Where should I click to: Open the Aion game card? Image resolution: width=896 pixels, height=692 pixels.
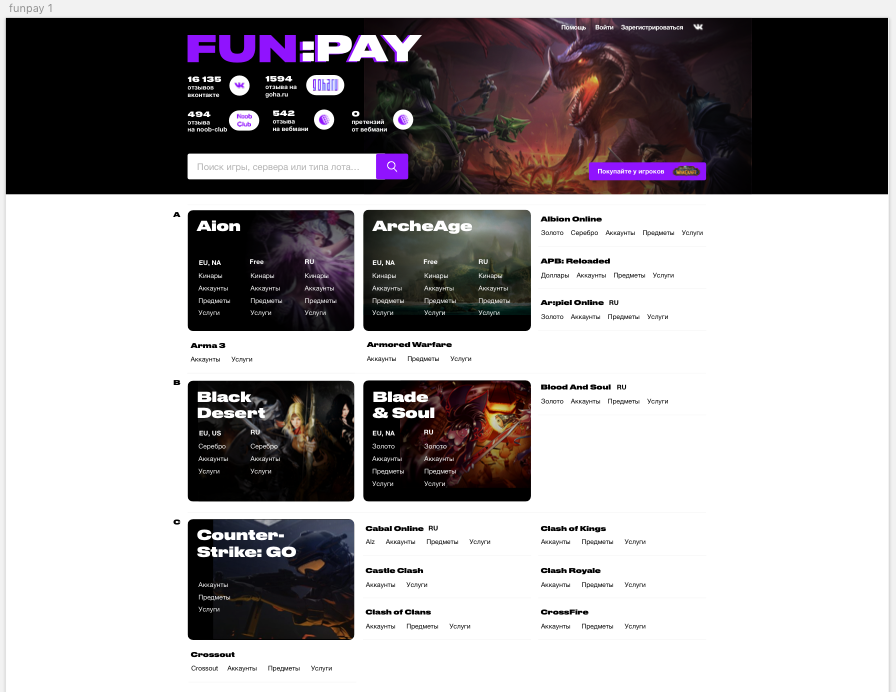[x=271, y=270]
